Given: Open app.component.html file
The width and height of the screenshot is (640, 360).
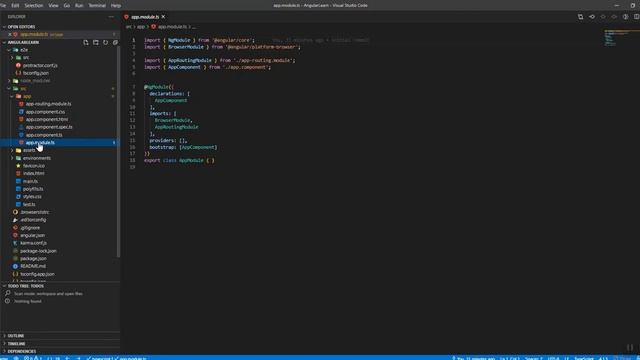Looking at the screenshot, I should point(47,120).
